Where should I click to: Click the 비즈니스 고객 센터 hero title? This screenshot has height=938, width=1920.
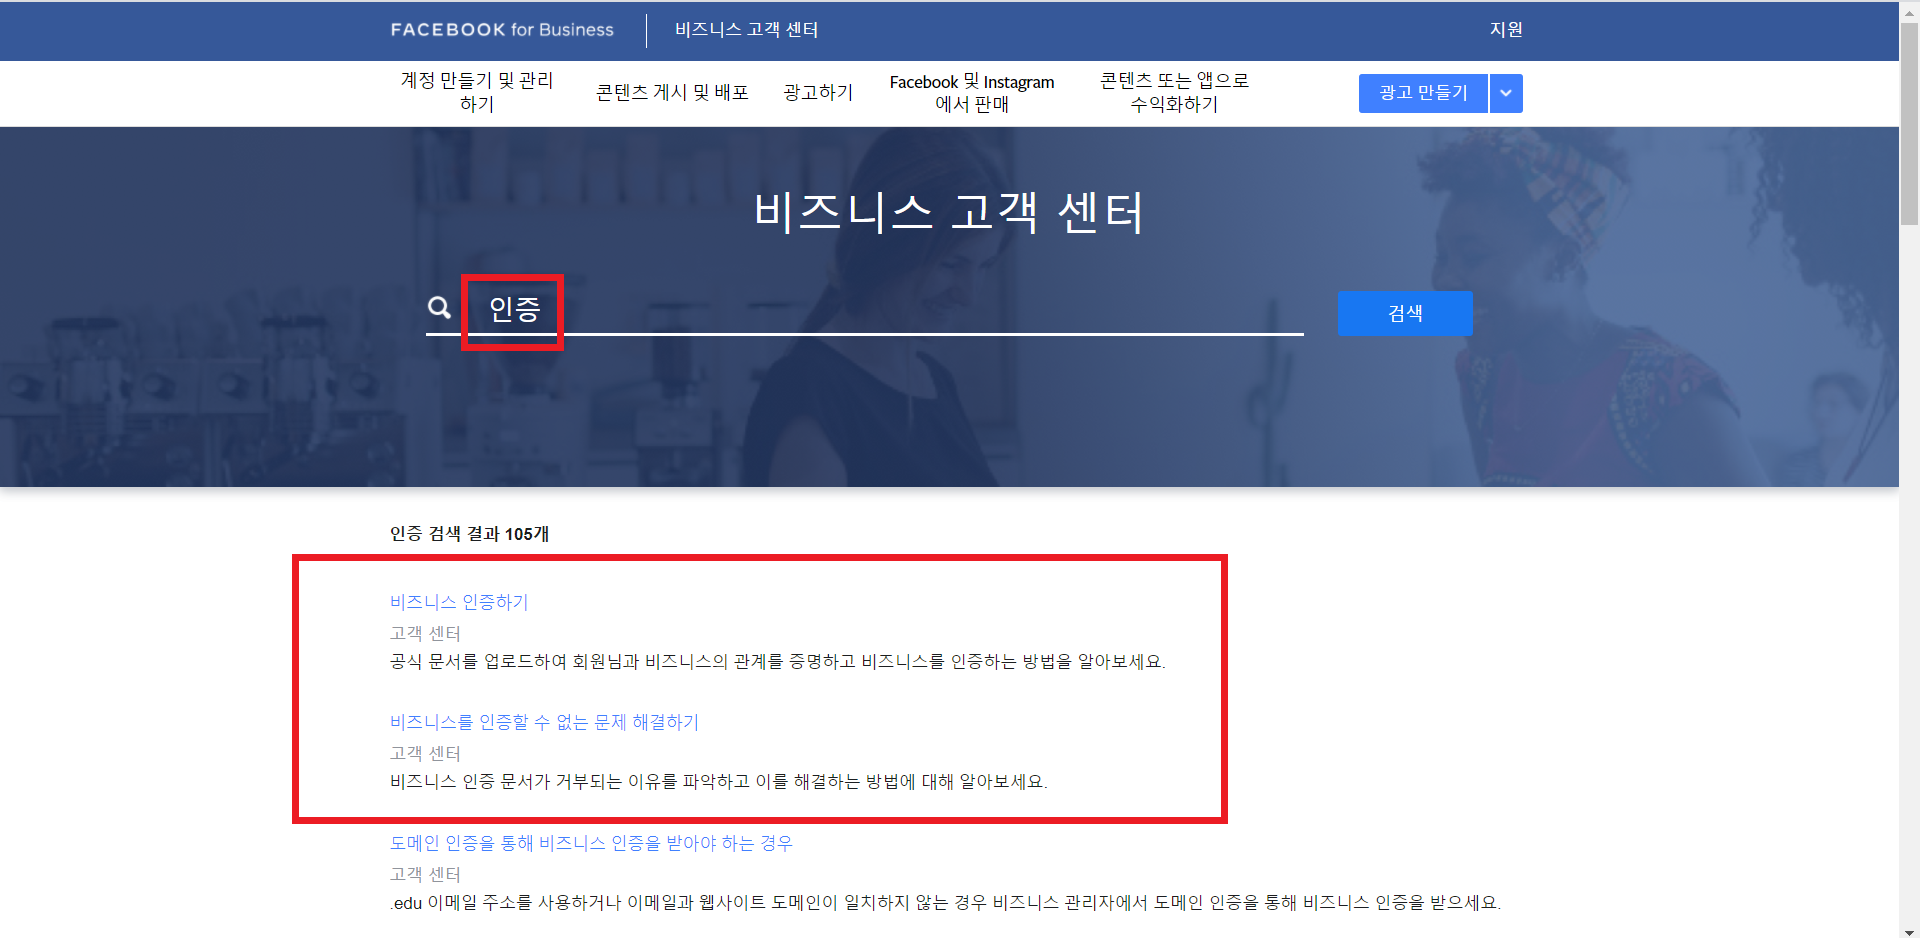[949, 212]
